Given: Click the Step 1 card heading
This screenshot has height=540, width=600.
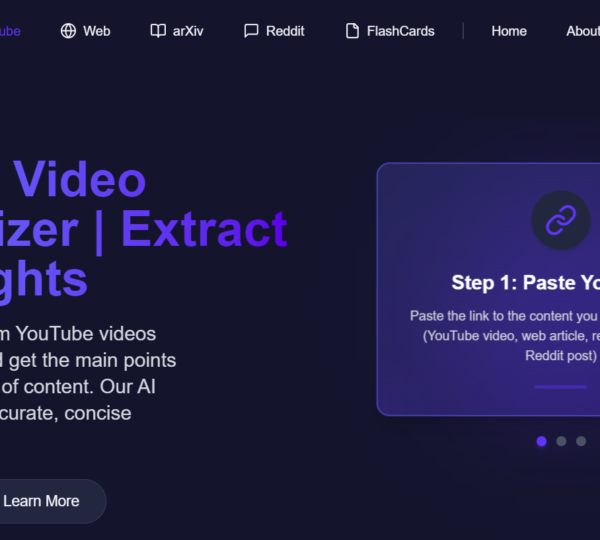Looking at the screenshot, I should 526,282.
